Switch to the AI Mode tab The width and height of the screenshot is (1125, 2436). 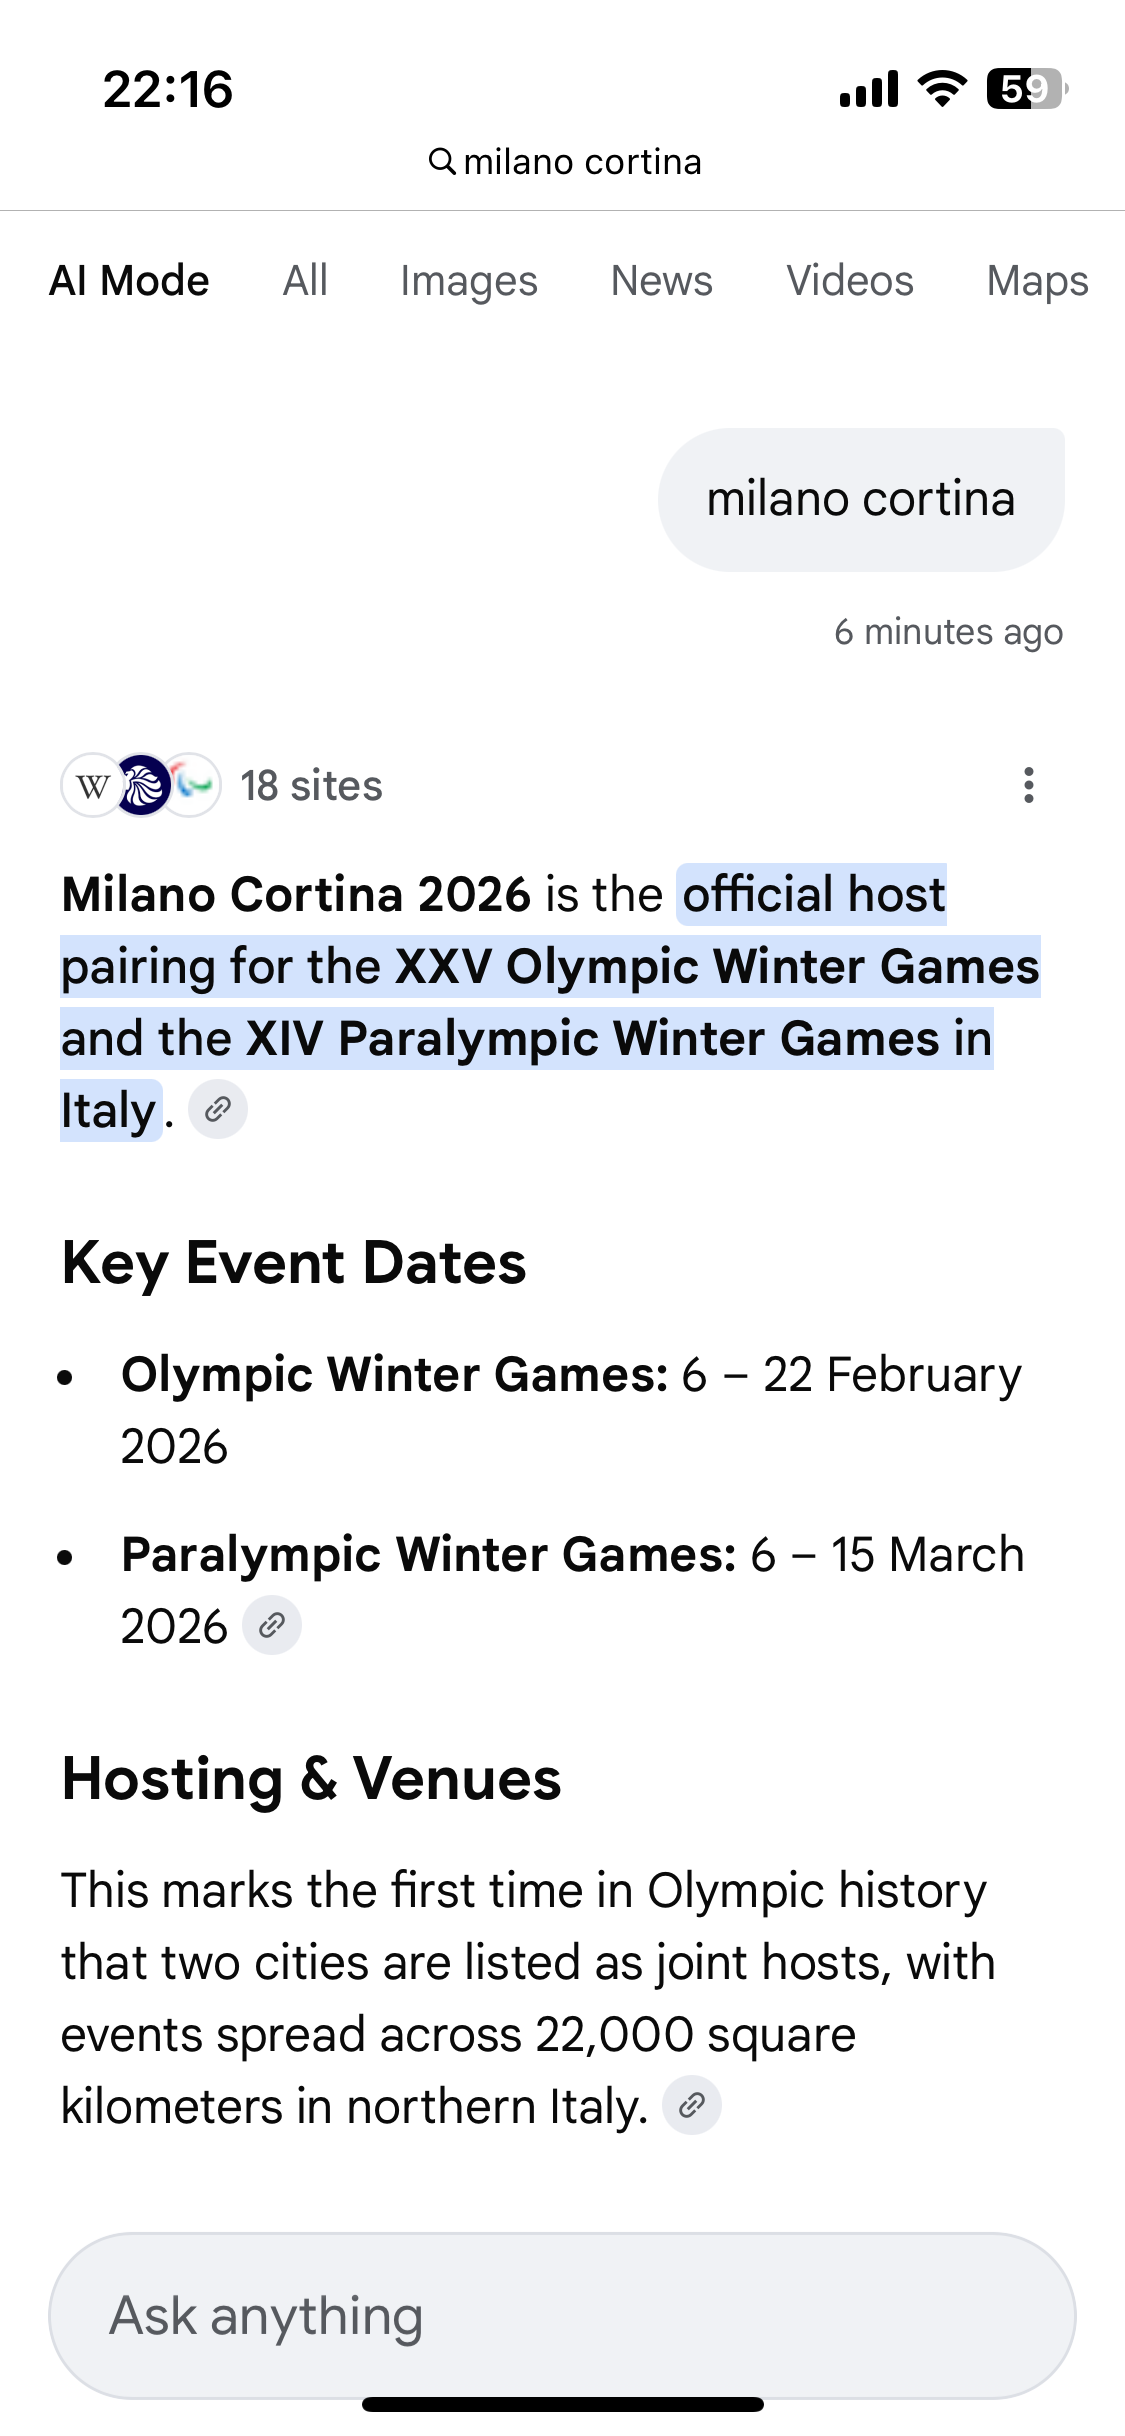(129, 281)
